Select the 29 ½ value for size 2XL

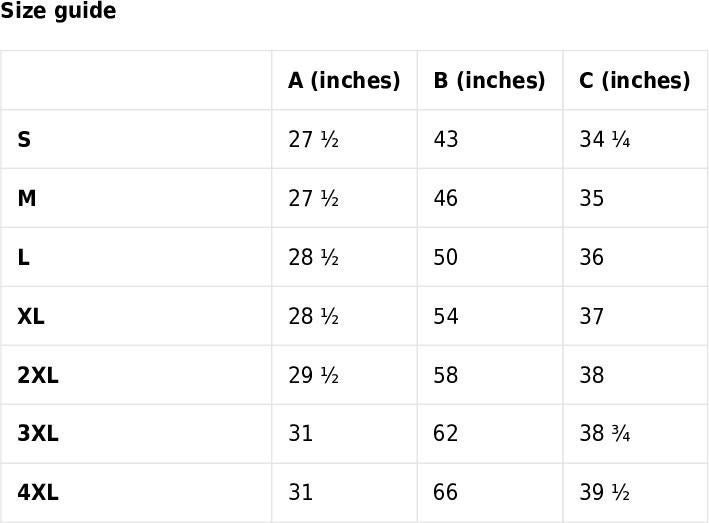pos(313,375)
